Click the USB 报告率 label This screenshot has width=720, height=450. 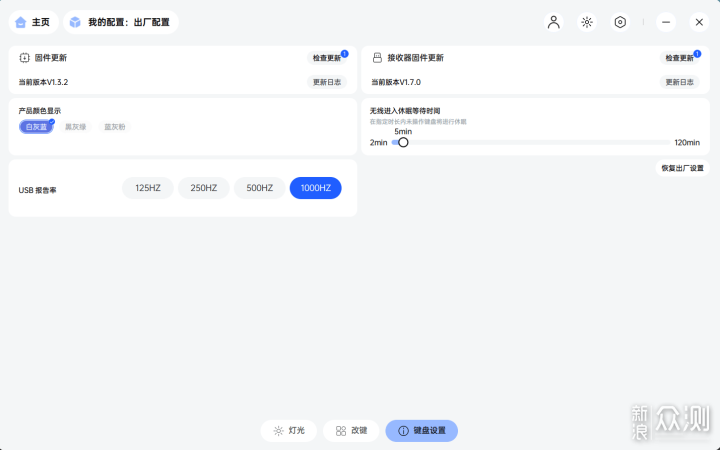coord(37,190)
